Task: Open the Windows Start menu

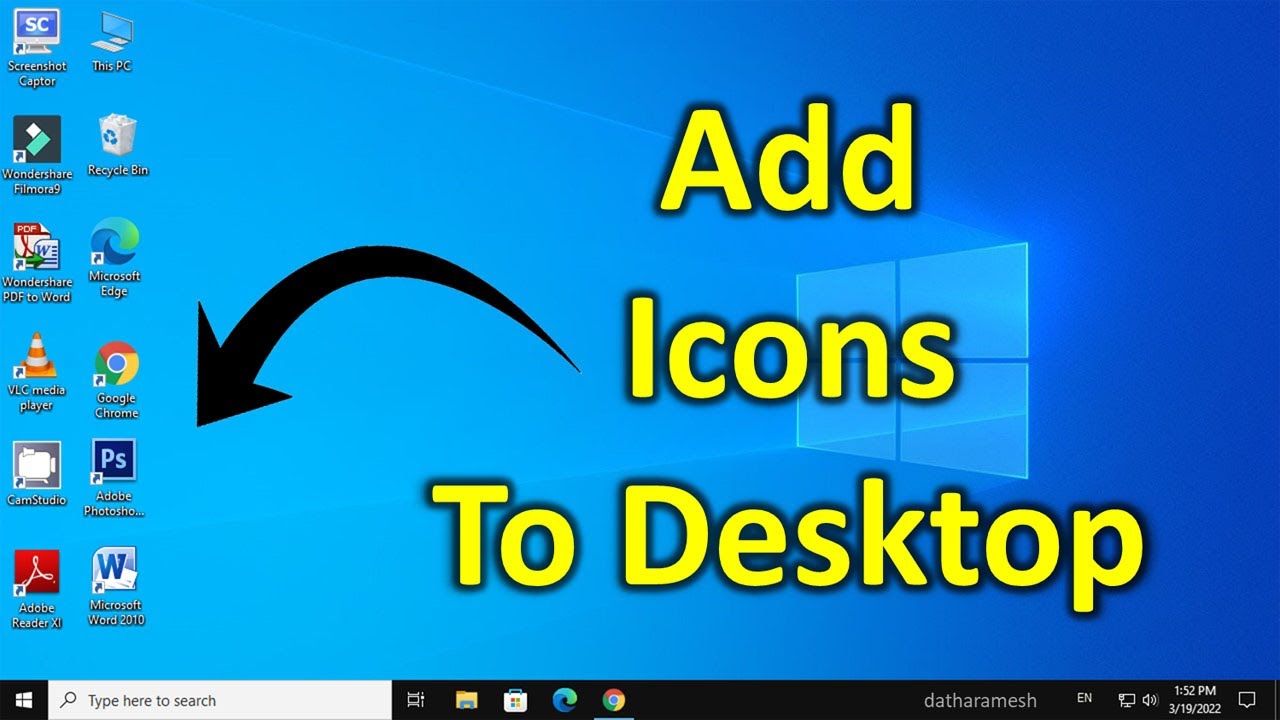Action: pos(24,700)
